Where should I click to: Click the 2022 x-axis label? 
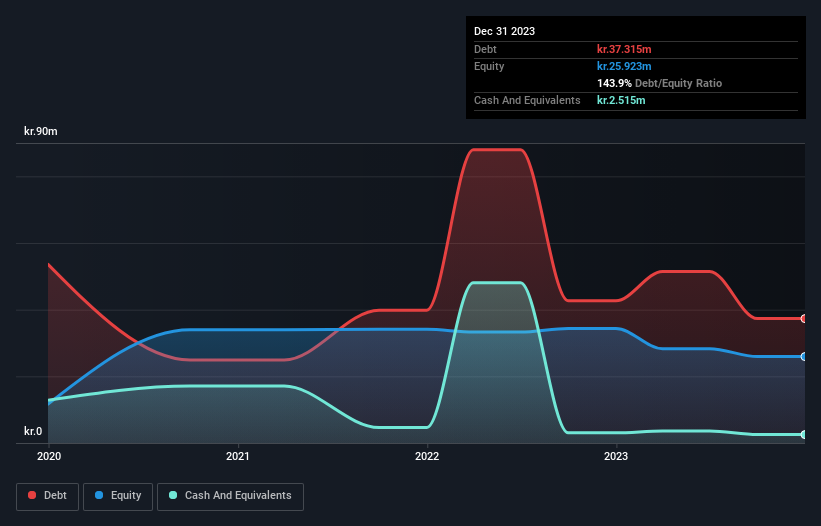tap(427, 456)
